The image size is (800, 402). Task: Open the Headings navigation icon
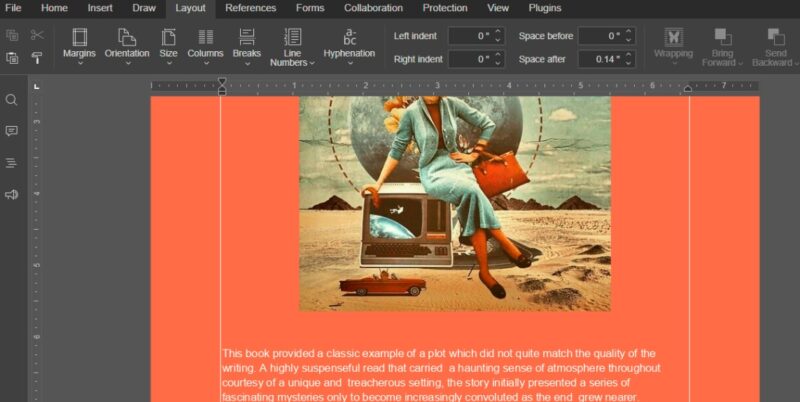pyautogui.click(x=11, y=163)
